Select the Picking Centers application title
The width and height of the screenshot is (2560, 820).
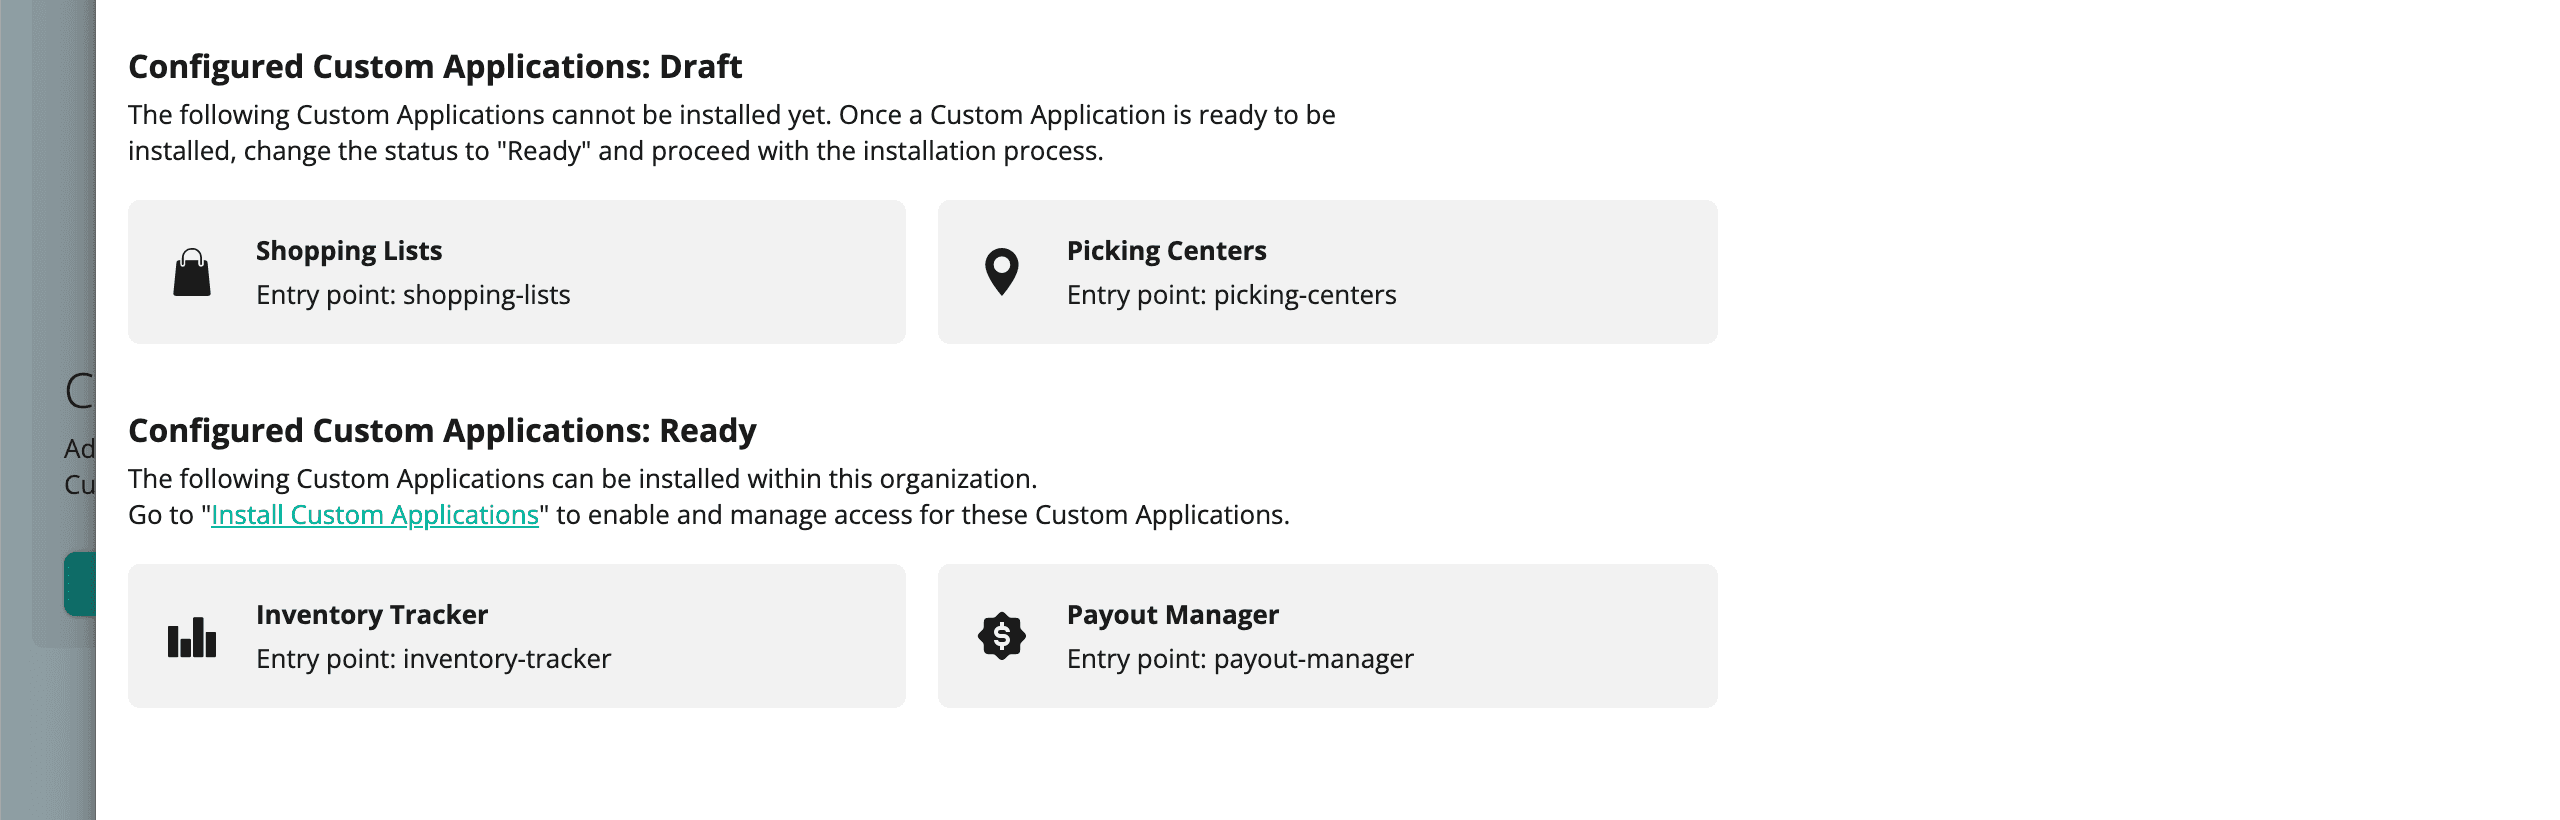(x=1166, y=251)
